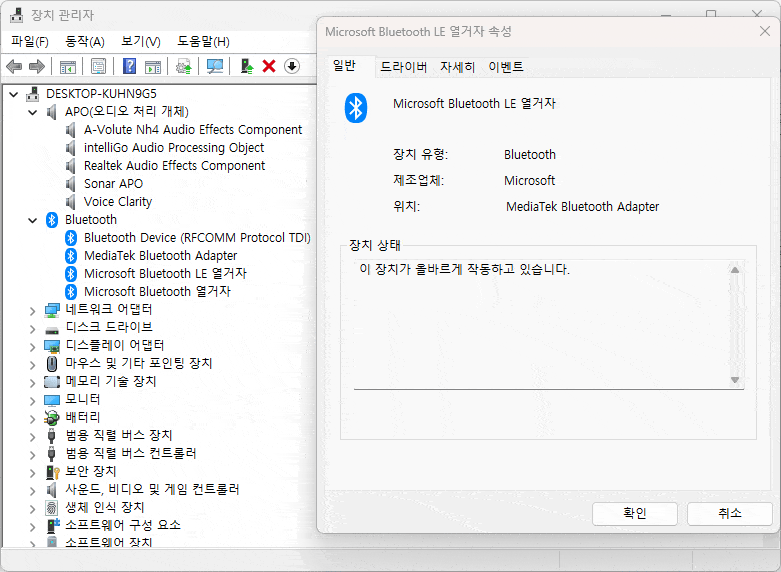Switch to the 이벤트 tab

click(x=505, y=67)
